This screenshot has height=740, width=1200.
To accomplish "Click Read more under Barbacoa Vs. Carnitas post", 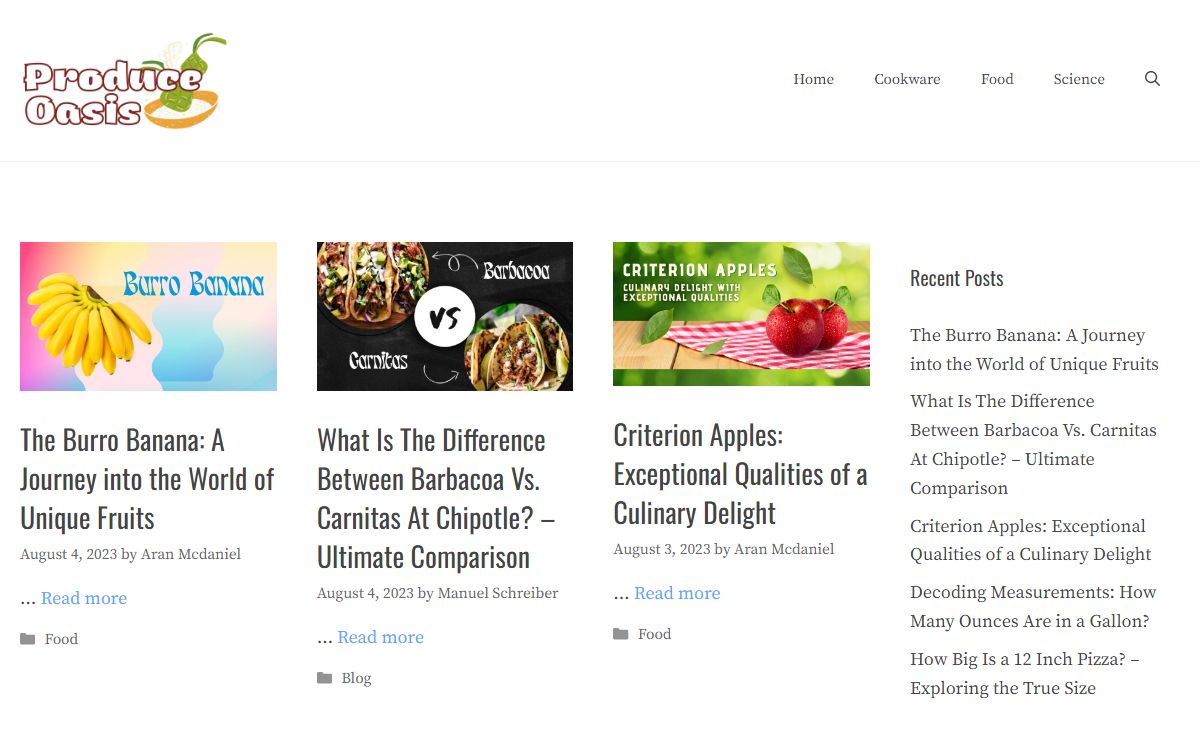I will pyautogui.click(x=380, y=637).
